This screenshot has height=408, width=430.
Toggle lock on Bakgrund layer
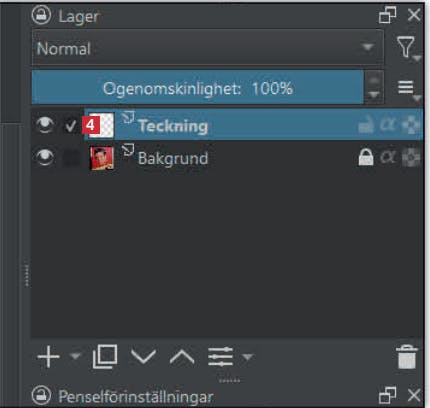366,157
